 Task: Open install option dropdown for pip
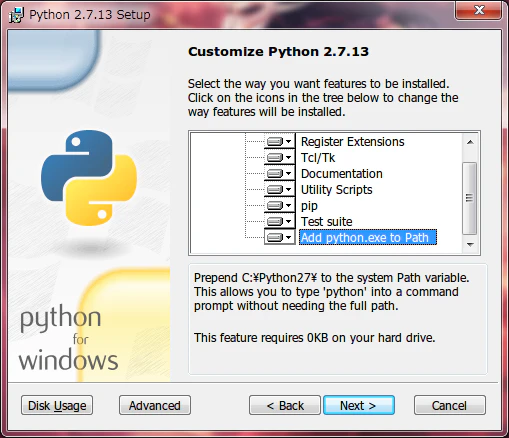(x=280, y=205)
